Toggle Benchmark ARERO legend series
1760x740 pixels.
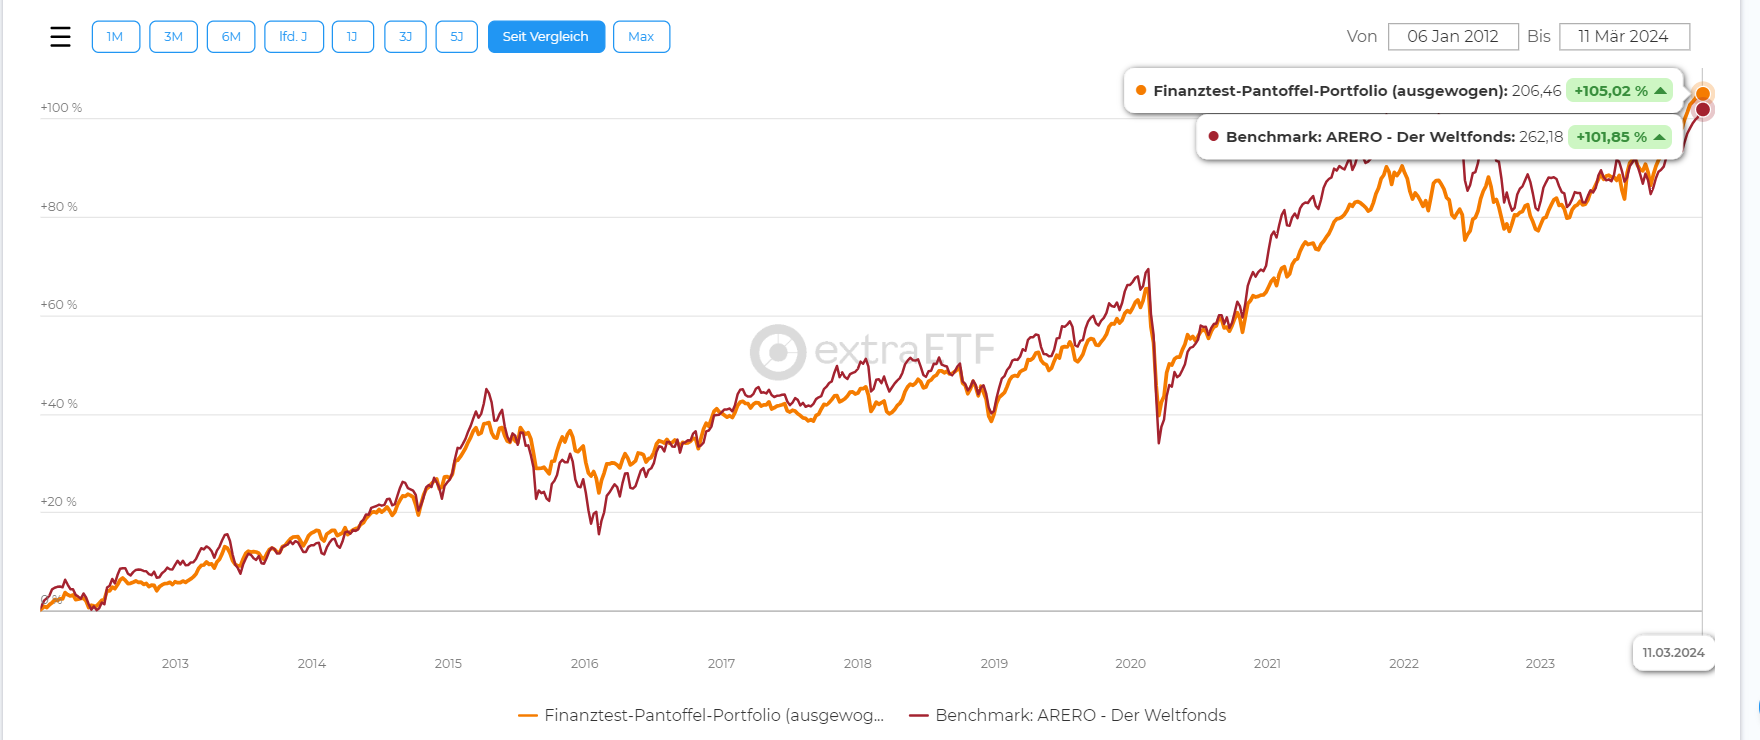[1067, 715]
